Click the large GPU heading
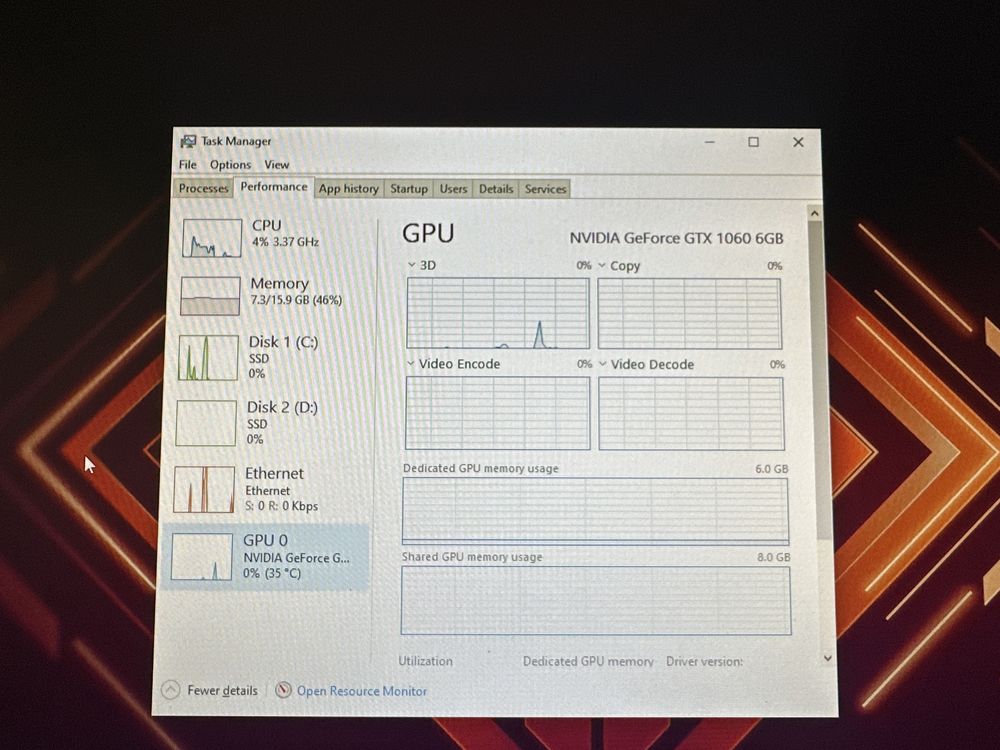 [428, 233]
